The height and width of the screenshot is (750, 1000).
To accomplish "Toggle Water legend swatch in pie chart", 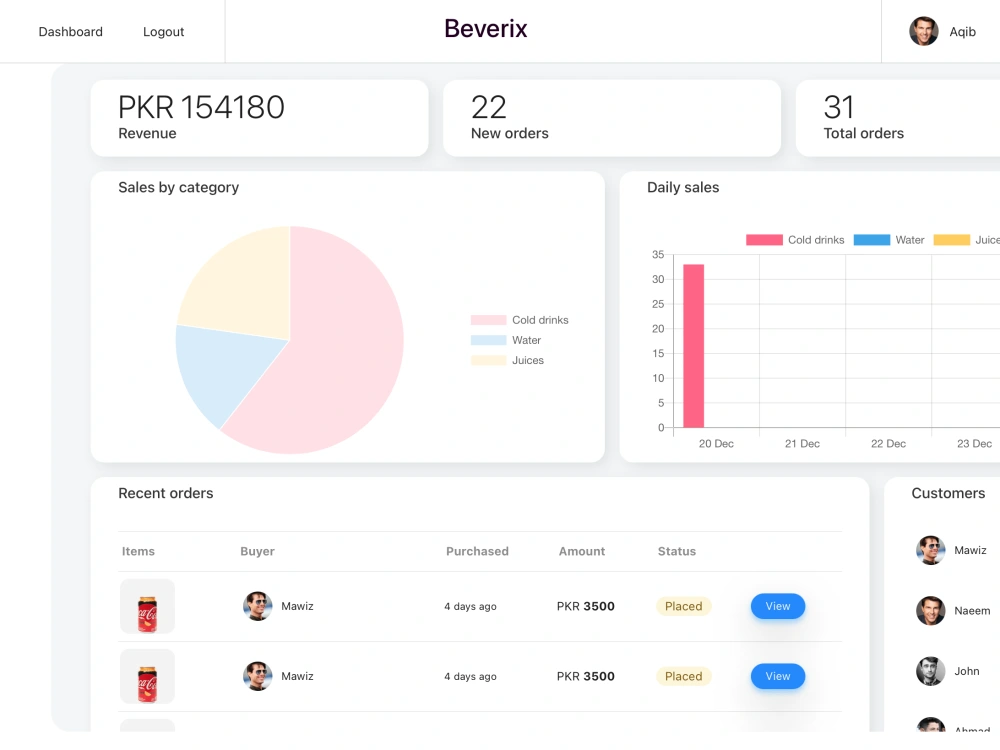I will pyautogui.click(x=489, y=341).
